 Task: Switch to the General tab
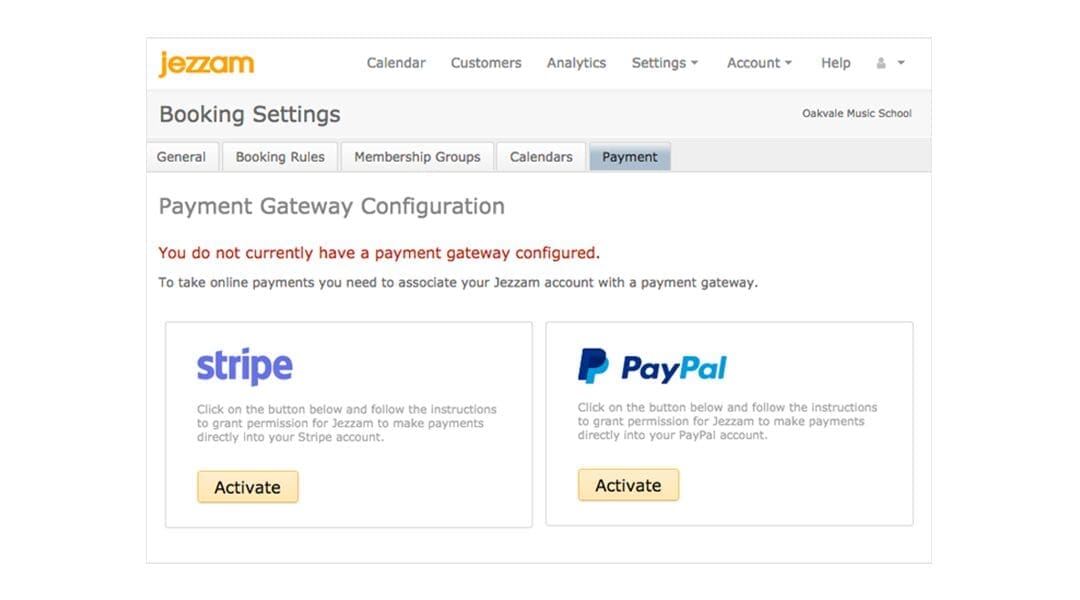tap(181, 157)
